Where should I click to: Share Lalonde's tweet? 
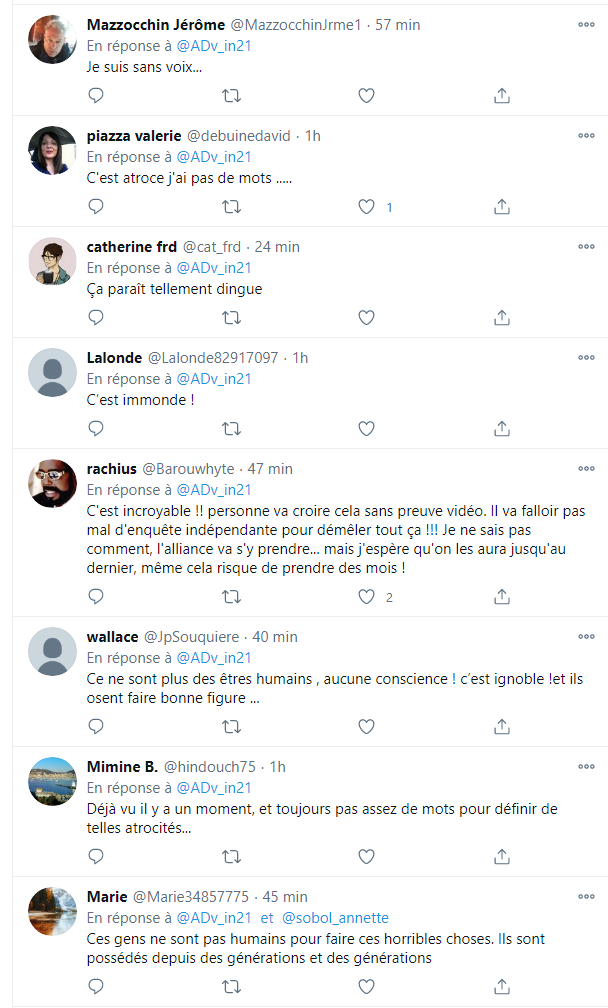pyautogui.click(x=502, y=429)
